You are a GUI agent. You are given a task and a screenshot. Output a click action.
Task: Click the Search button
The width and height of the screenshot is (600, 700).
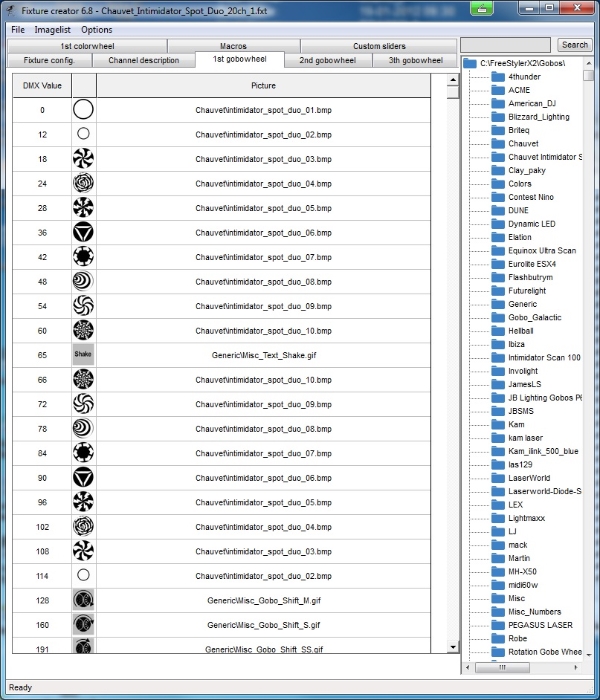pos(575,44)
